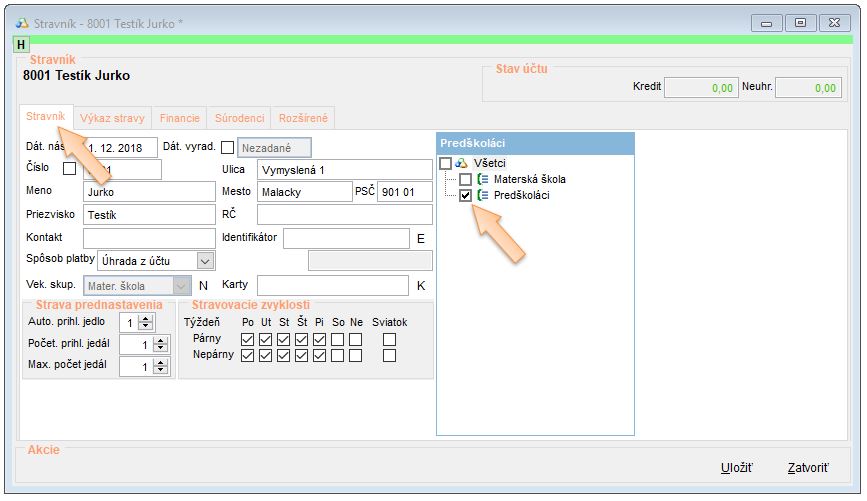Select the Rozšírené tab
This screenshot has width=867, height=501.
coord(305,118)
